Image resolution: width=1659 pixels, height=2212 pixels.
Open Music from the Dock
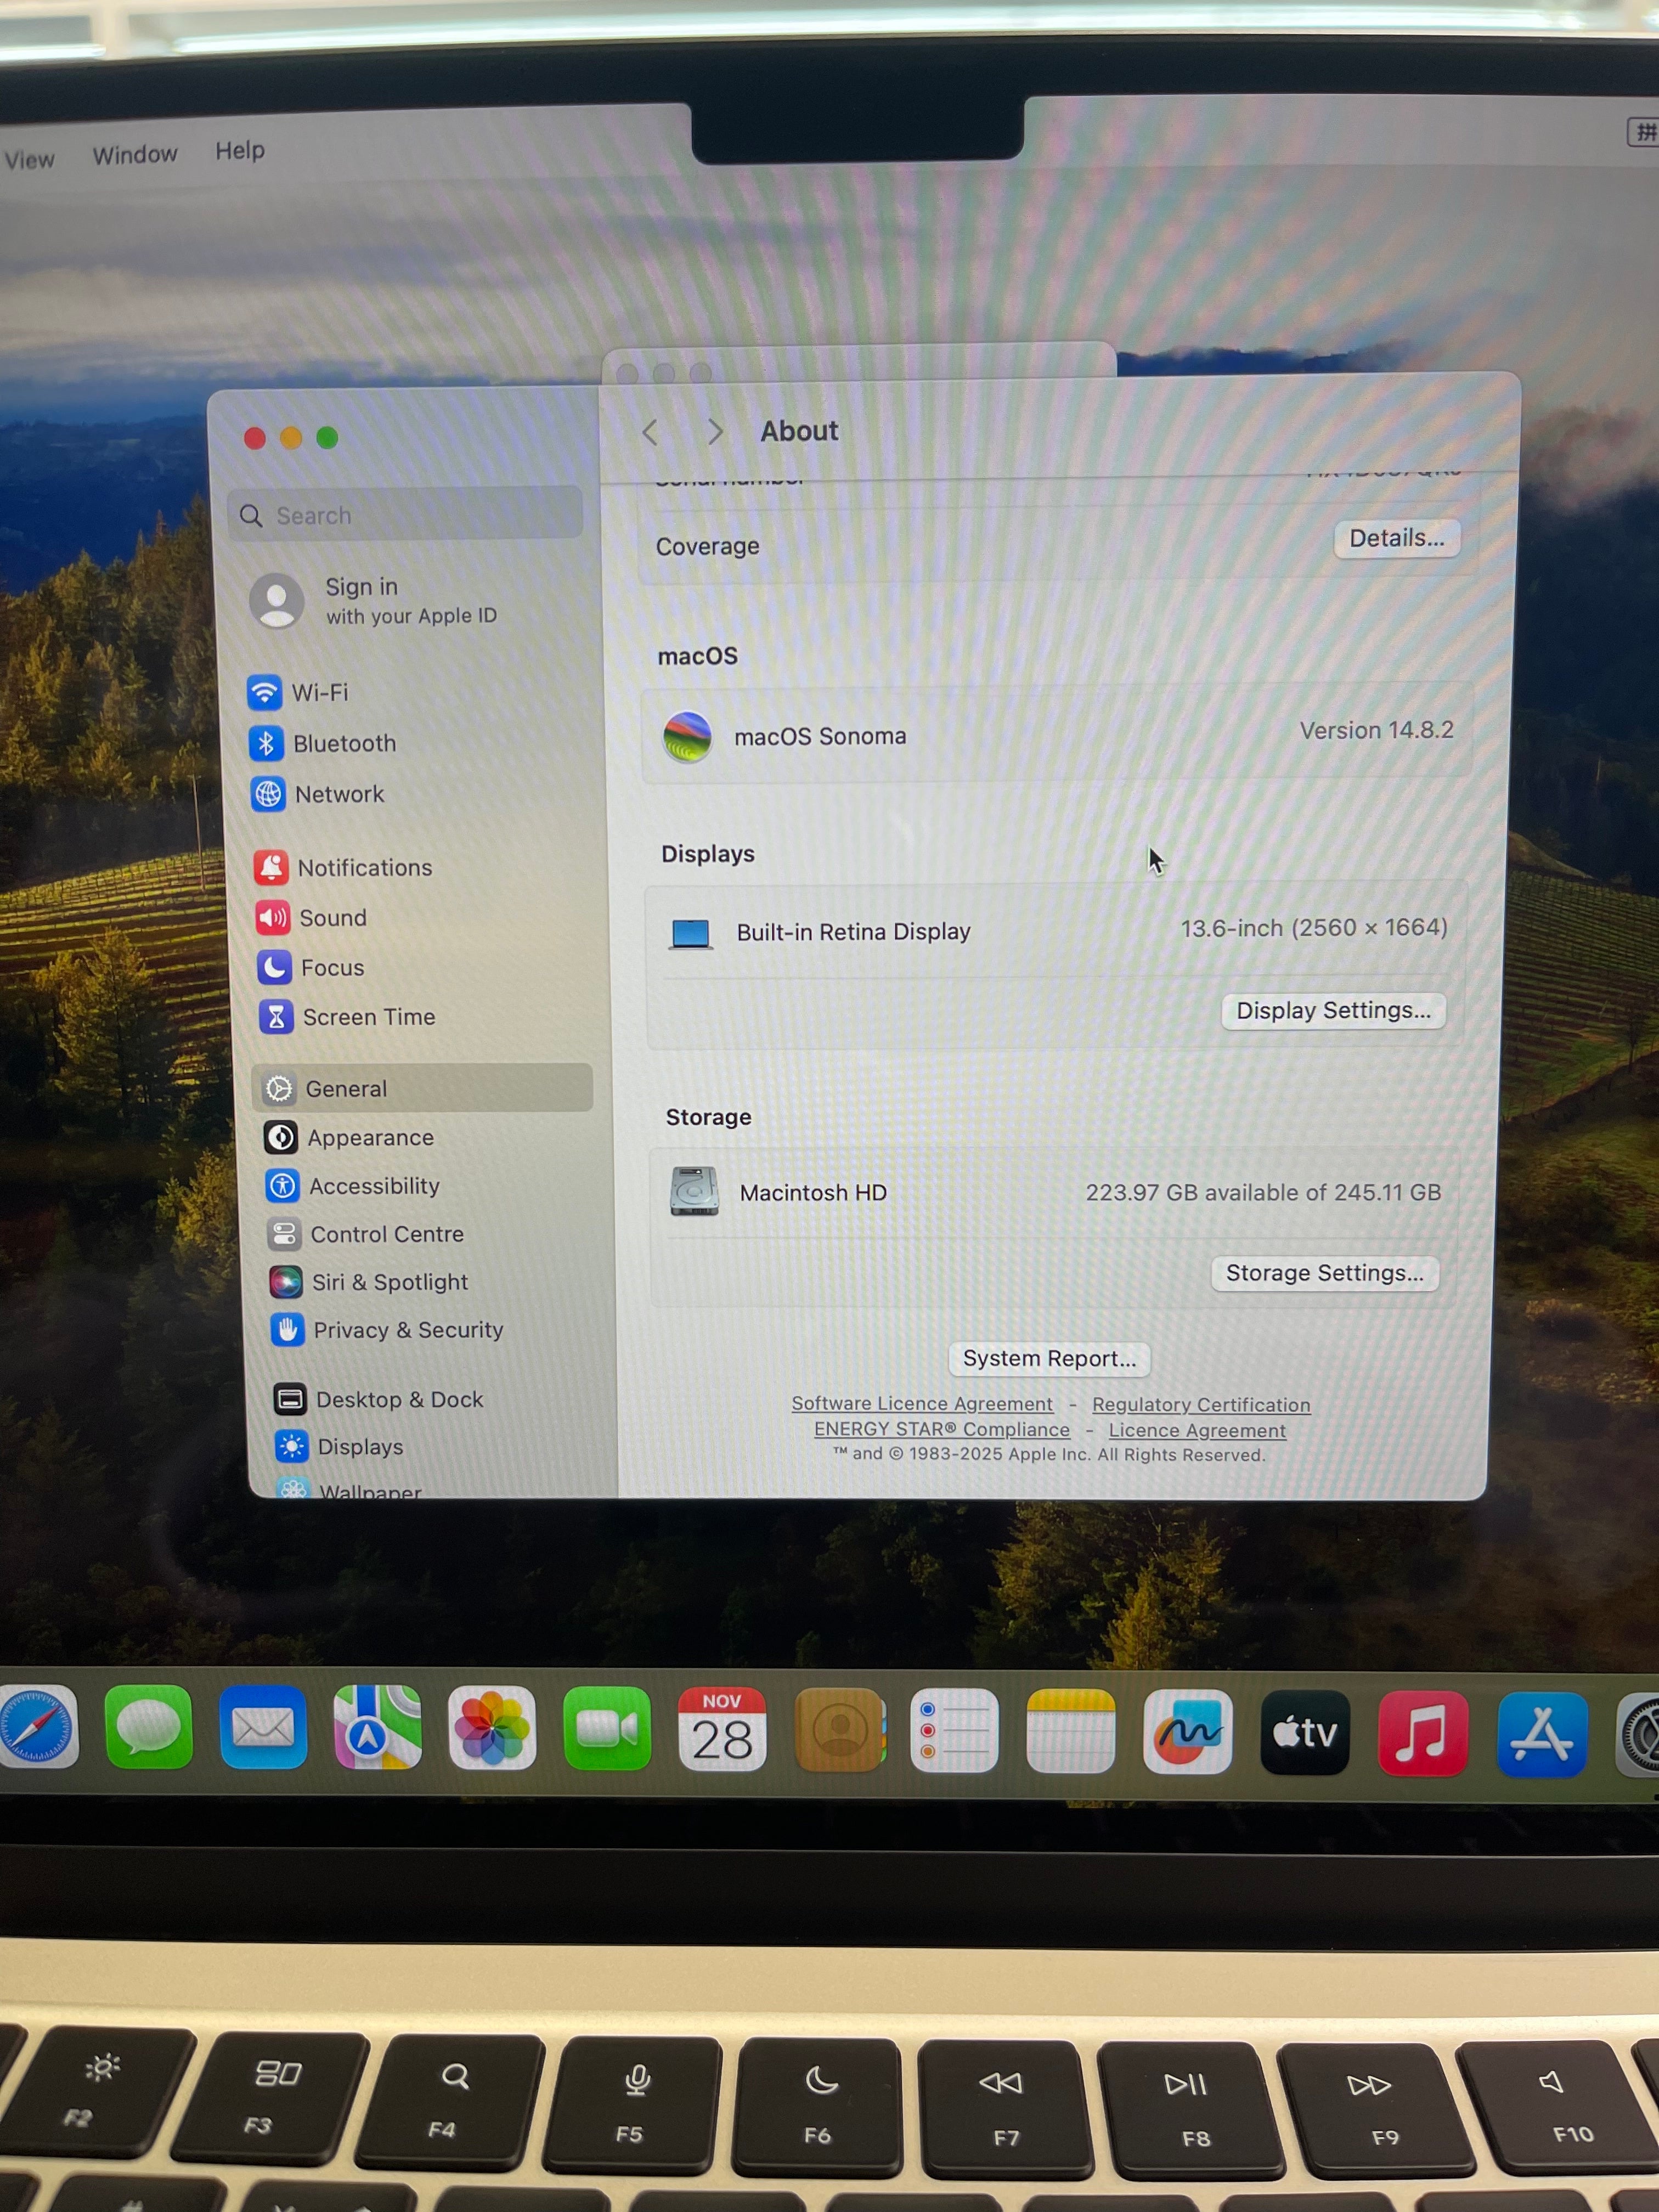[1423, 1734]
